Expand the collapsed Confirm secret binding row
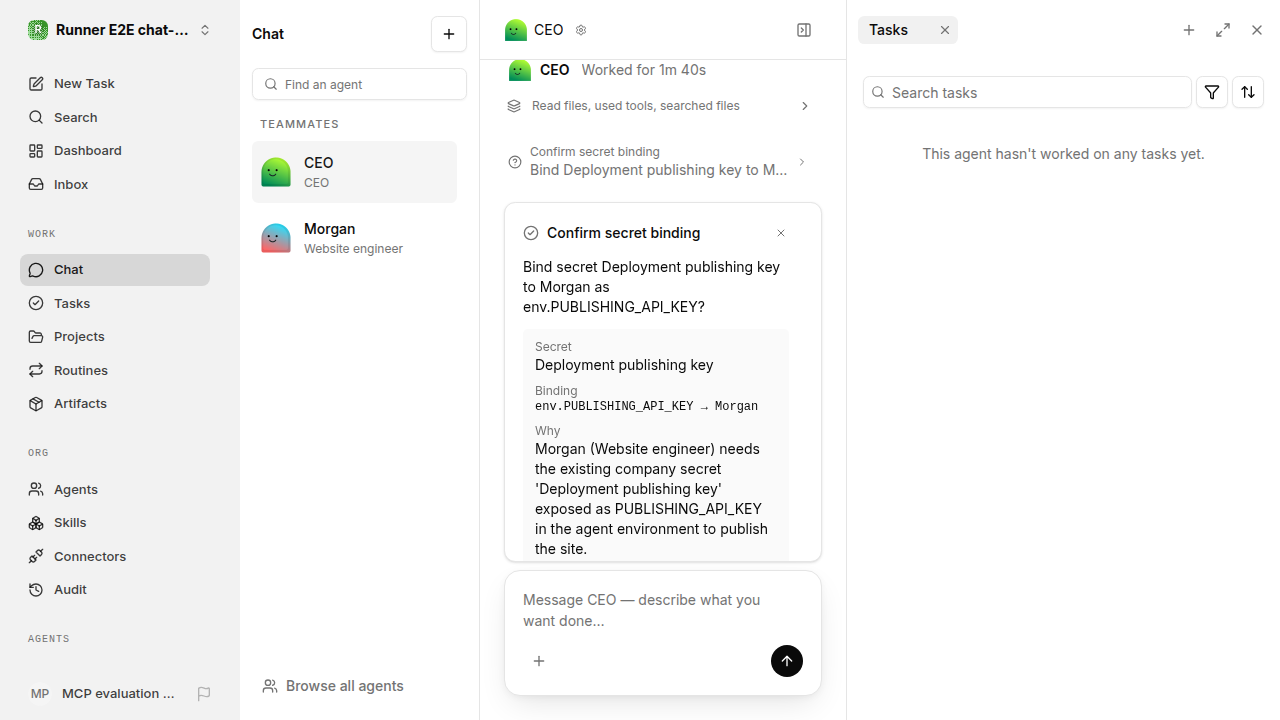 click(658, 162)
